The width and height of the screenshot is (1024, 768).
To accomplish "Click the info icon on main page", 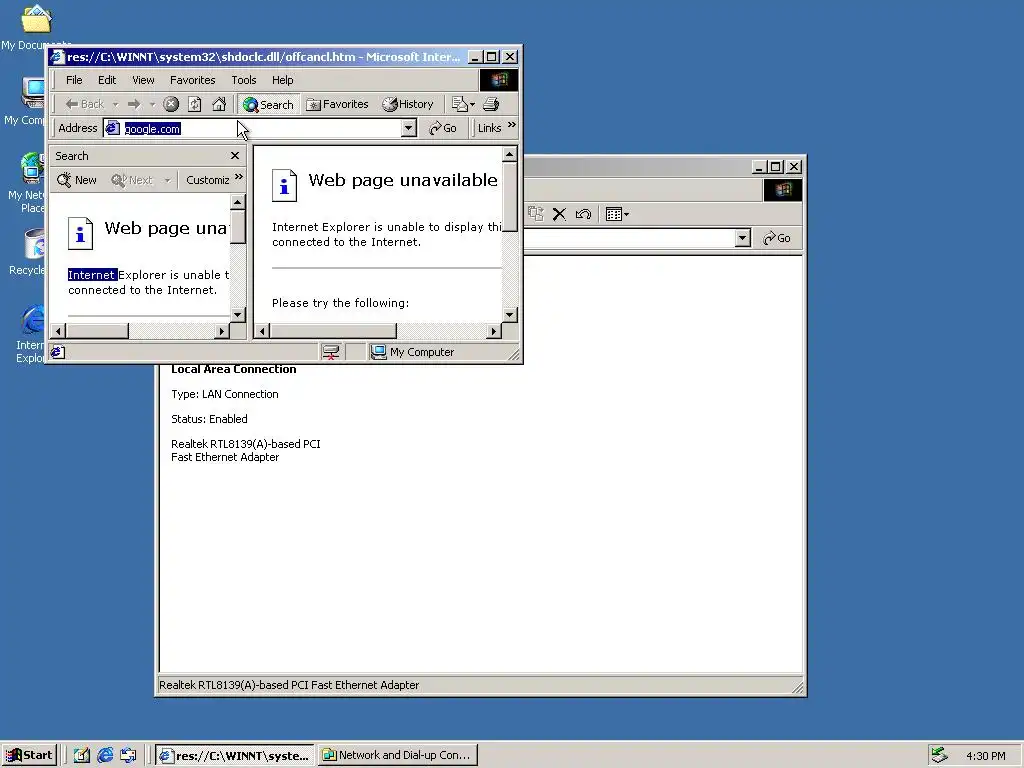I will [284, 185].
